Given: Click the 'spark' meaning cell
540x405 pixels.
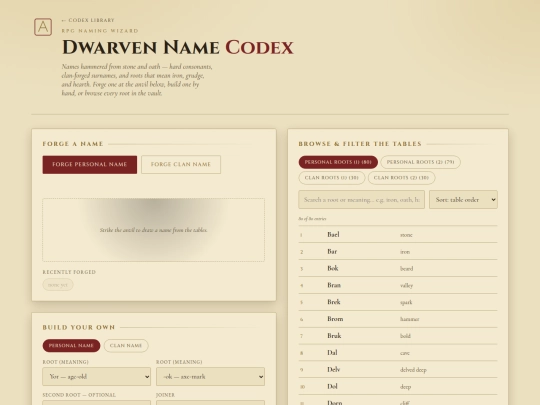Looking at the screenshot, I should pyautogui.click(x=406, y=302).
